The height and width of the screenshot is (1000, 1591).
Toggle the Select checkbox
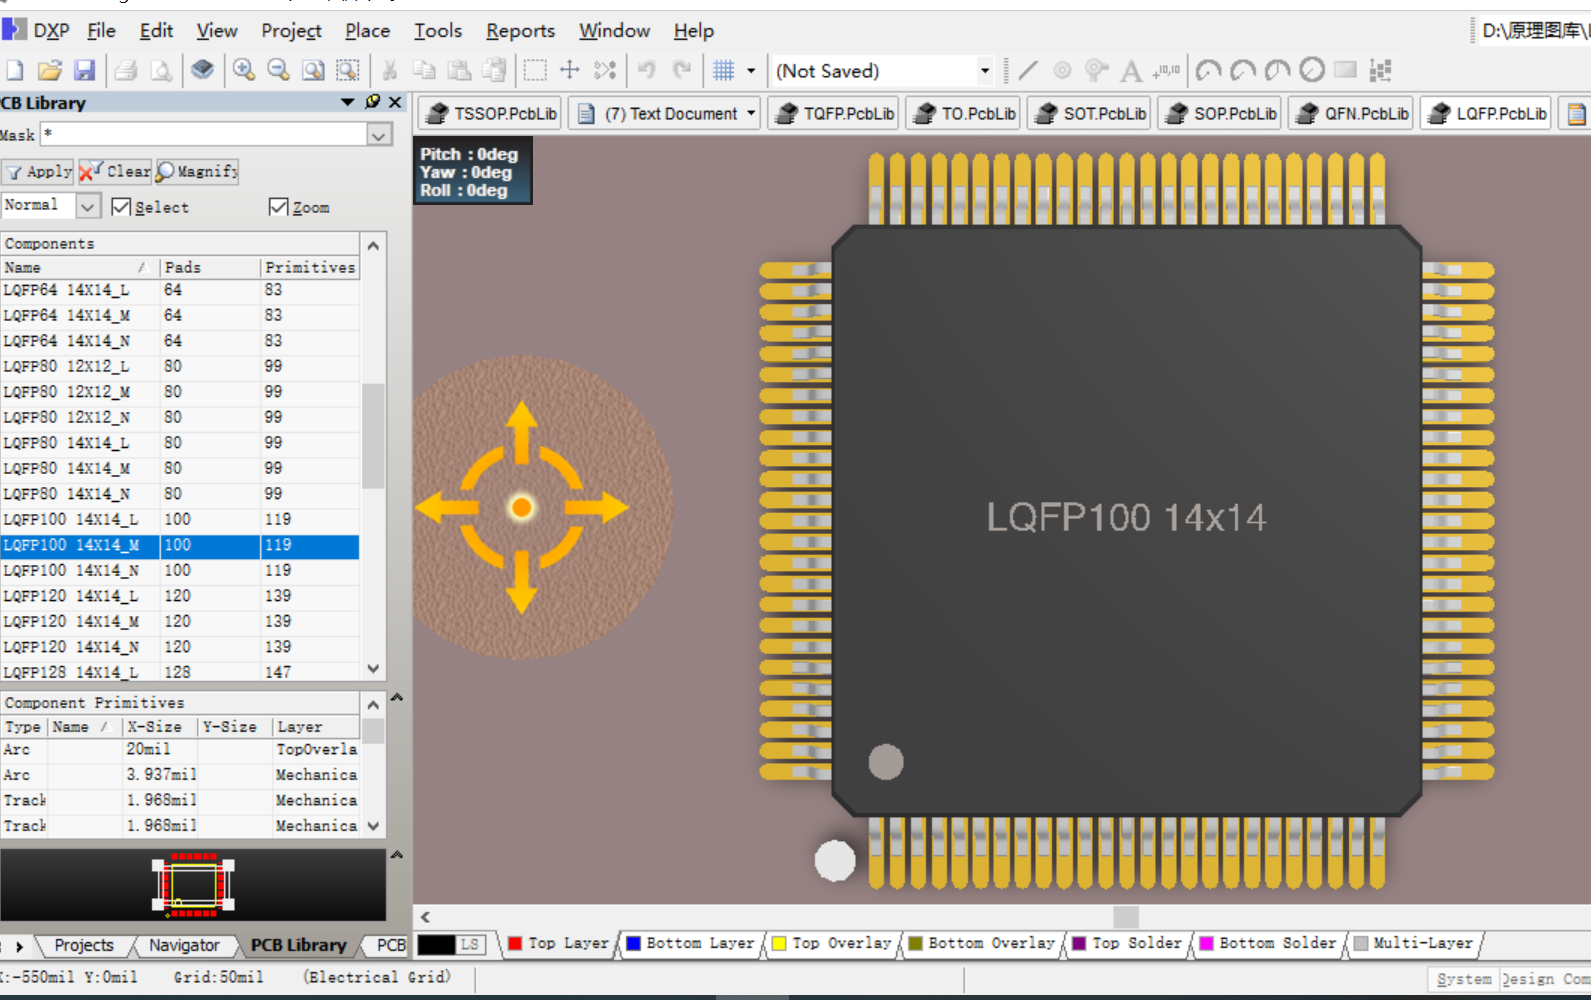122,207
